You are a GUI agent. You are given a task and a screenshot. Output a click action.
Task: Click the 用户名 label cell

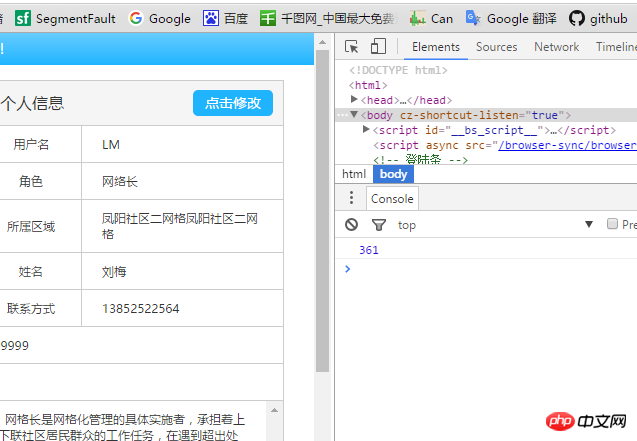31,145
